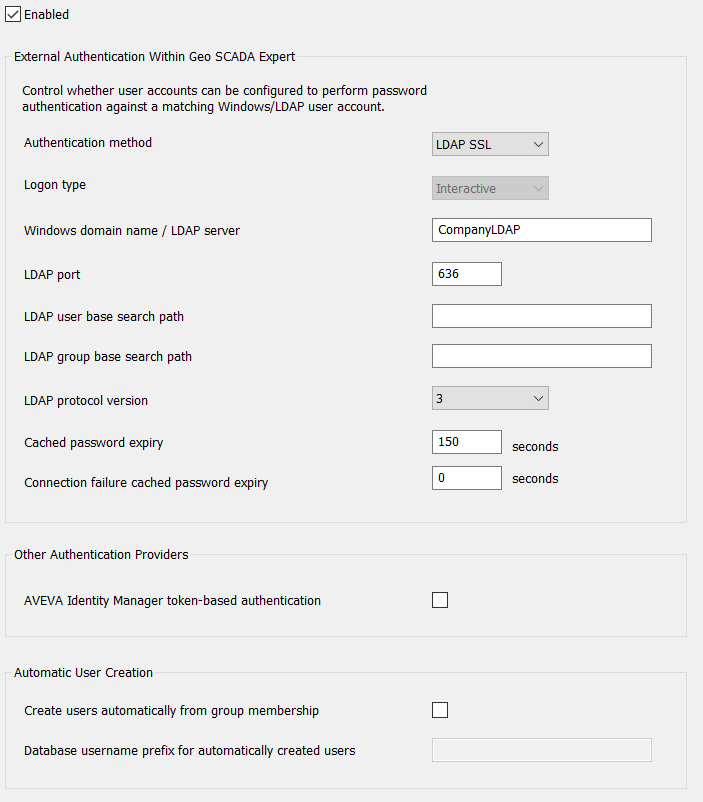The image size is (703, 802).
Task: Open the Logon type Interactive dropdown
Action: pyautogui.click(x=490, y=188)
